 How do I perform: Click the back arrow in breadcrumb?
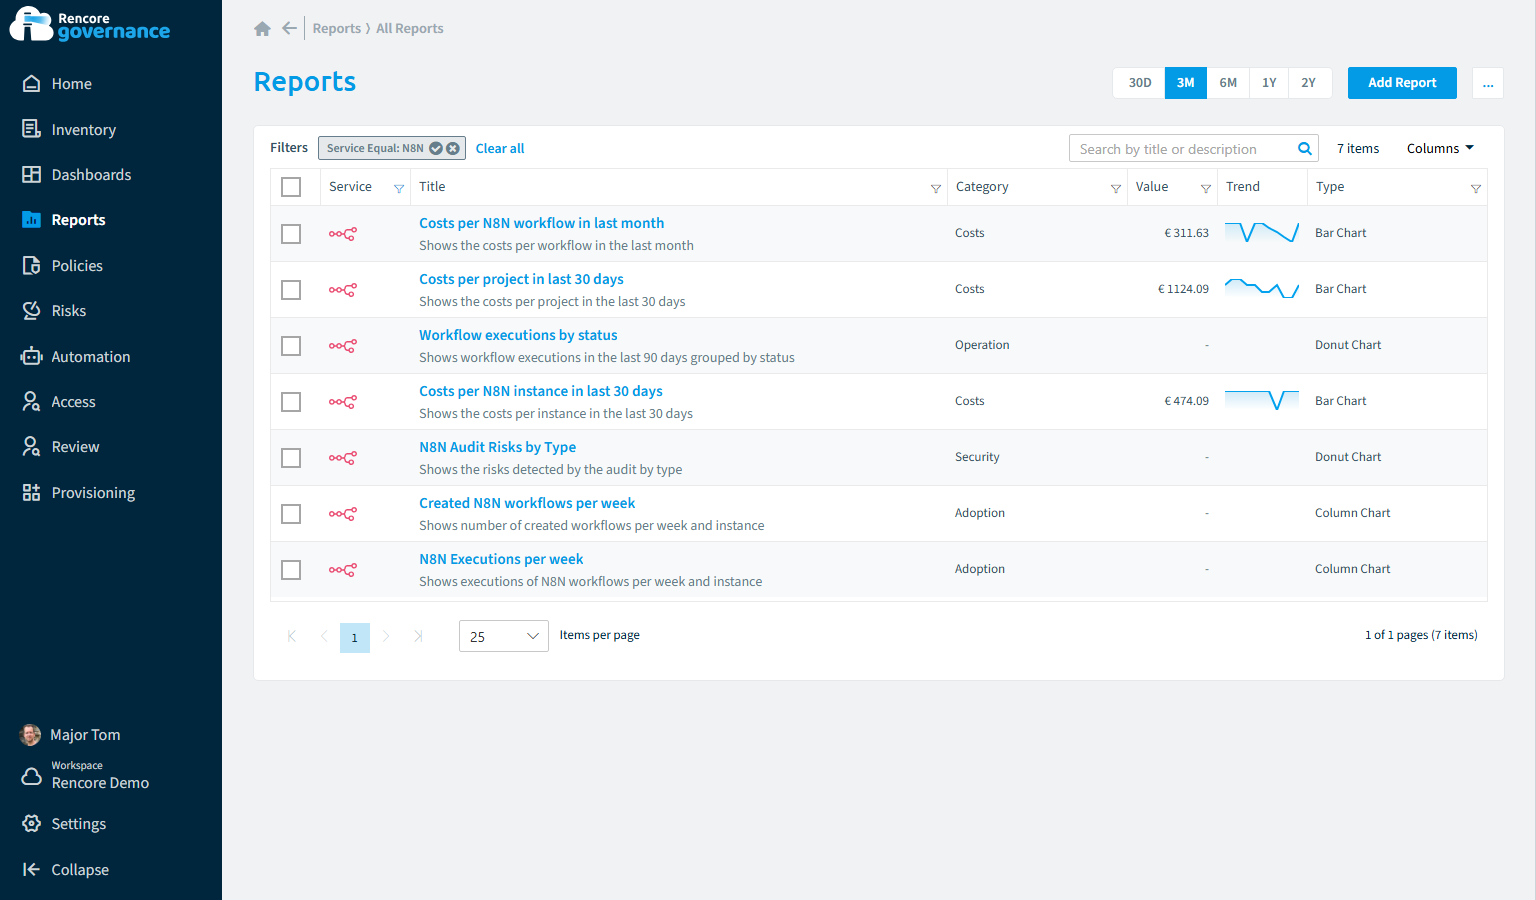289,29
